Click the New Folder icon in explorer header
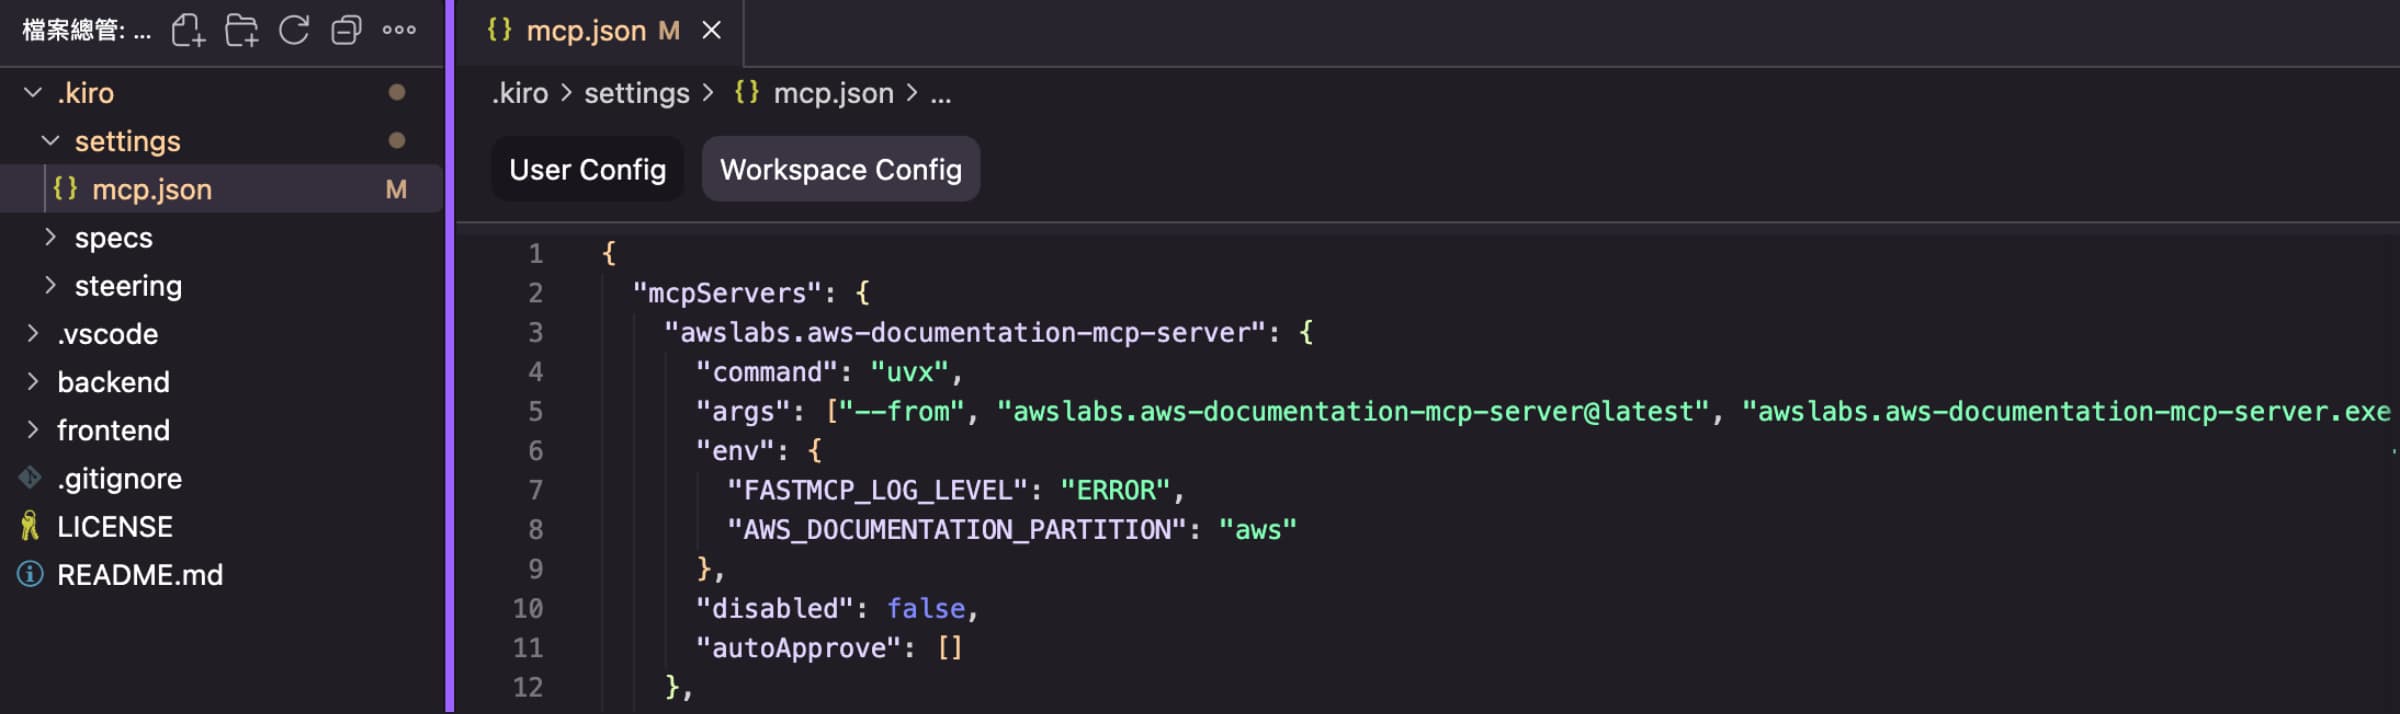The width and height of the screenshot is (2400, 714). pyautogui.click(x=241, y=30)
